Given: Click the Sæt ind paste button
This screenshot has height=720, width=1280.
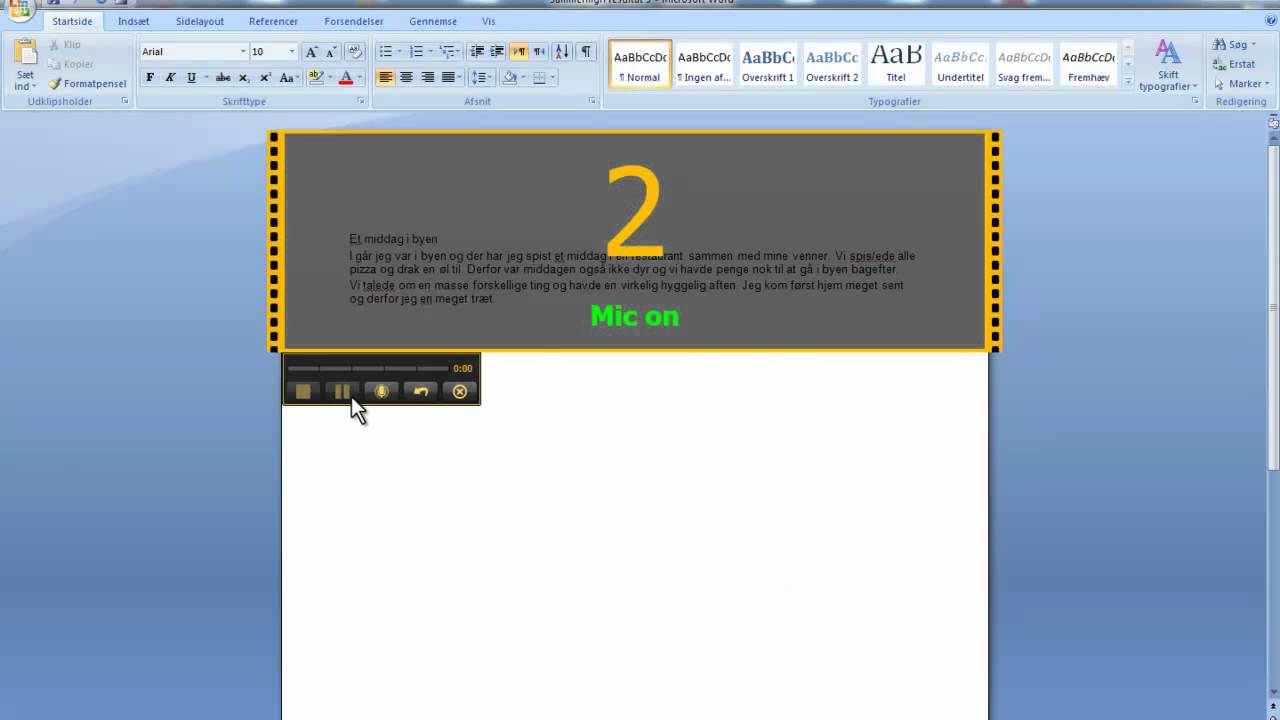Looking at the screenshot, I should (x=25, y=65).
